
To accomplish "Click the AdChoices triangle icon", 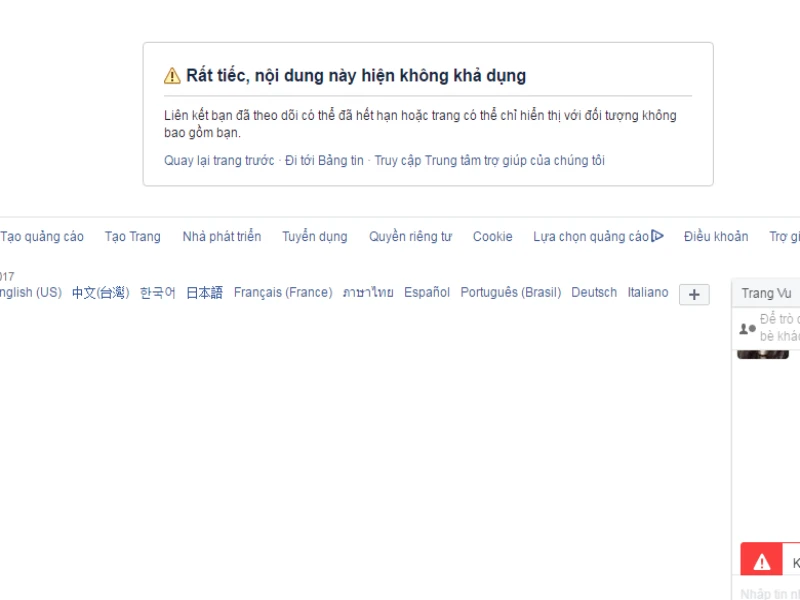I will [658, 236].
